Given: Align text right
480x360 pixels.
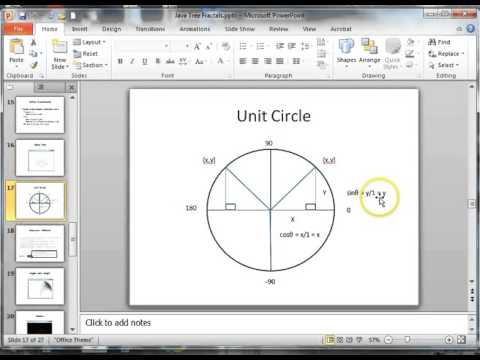Looking at the screenshot, I should click(x=268, y=61).
